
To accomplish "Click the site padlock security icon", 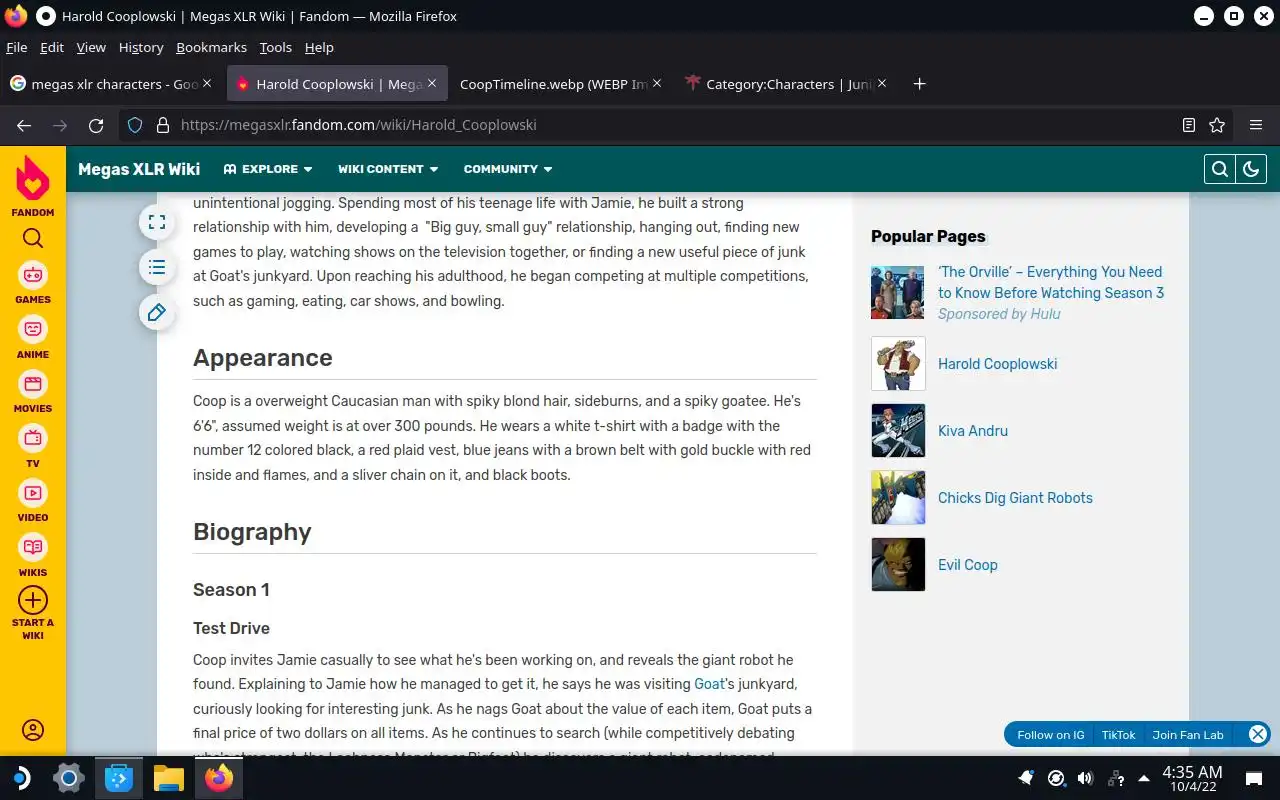I will point(162,125).
